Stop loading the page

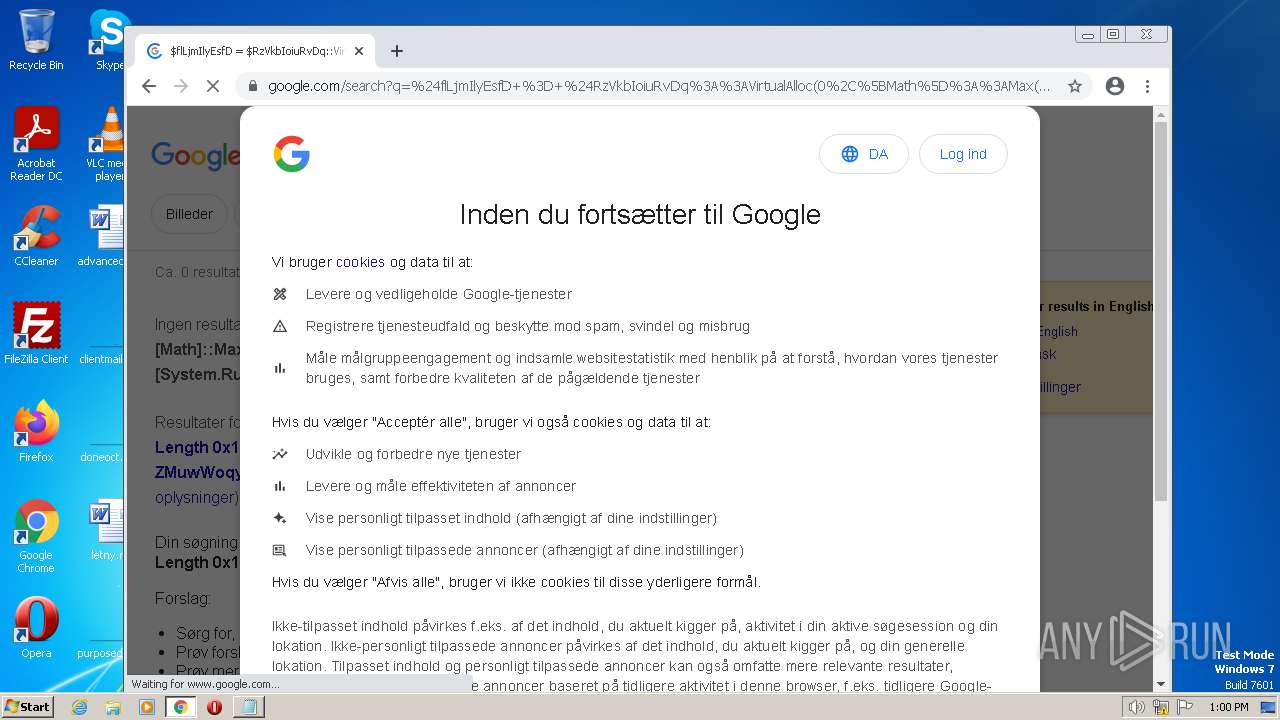click(212, 86)
